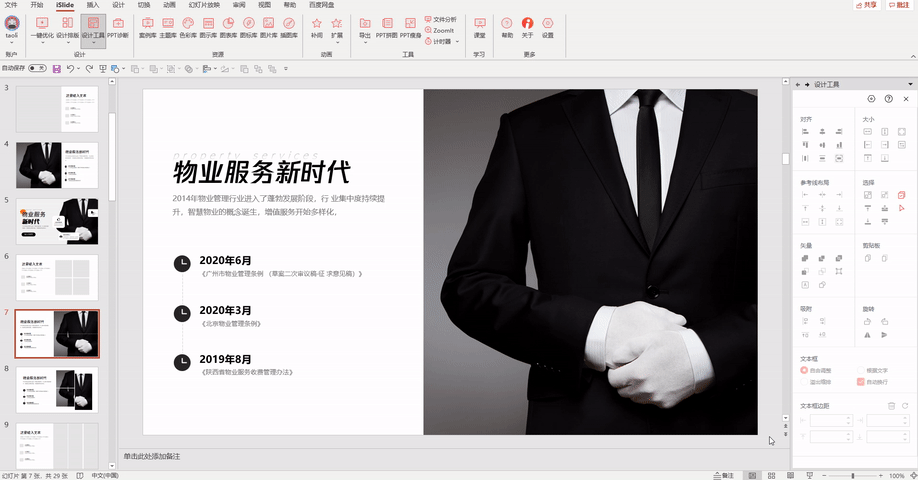Viewport: 918px width, 480px height.
Task: Toggle the 自动换行 checkbox
Action: 859,382
